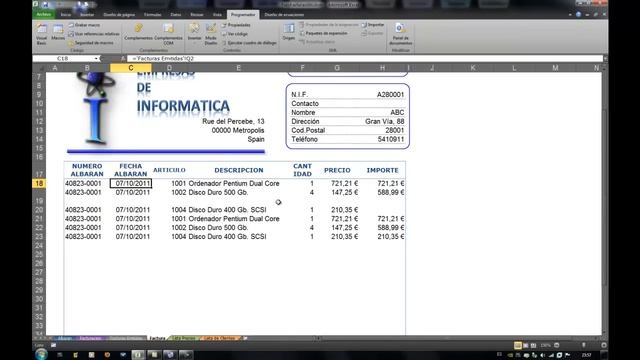This screenshot has height=360, width=640.
Task: Select N.I.F. value A280001
Action: (390, 95)
